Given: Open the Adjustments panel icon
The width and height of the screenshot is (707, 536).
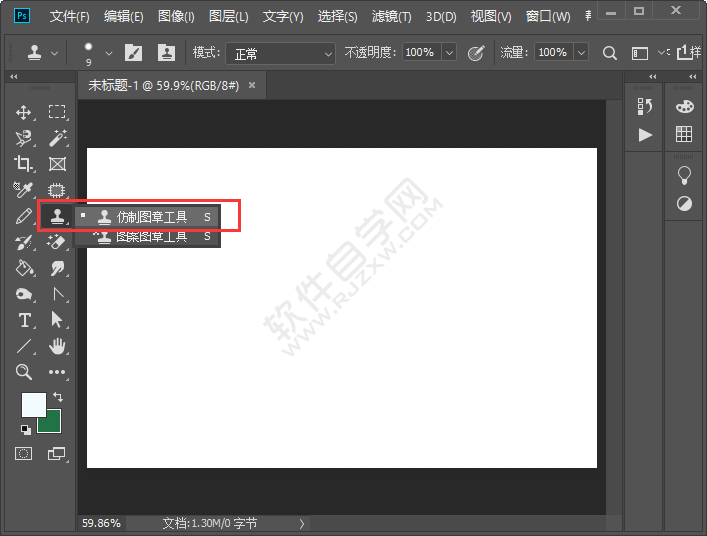Looking at the screenshot, I should click(684, 204).
